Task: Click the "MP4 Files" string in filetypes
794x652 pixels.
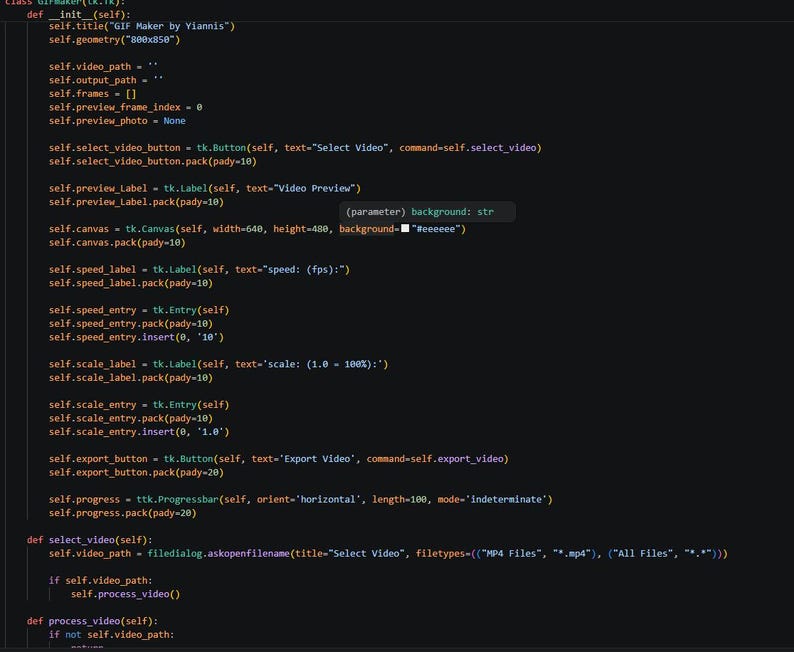Action: (x=511, y=553)
